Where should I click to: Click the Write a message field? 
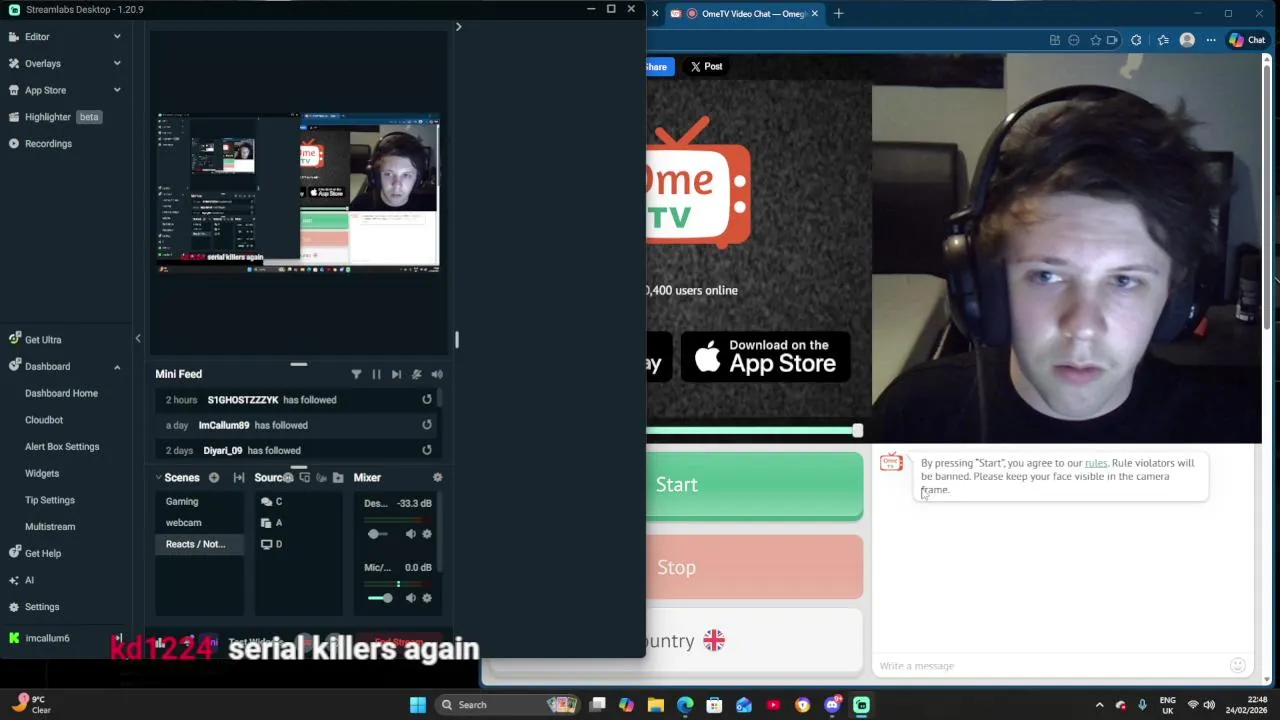1050,666
